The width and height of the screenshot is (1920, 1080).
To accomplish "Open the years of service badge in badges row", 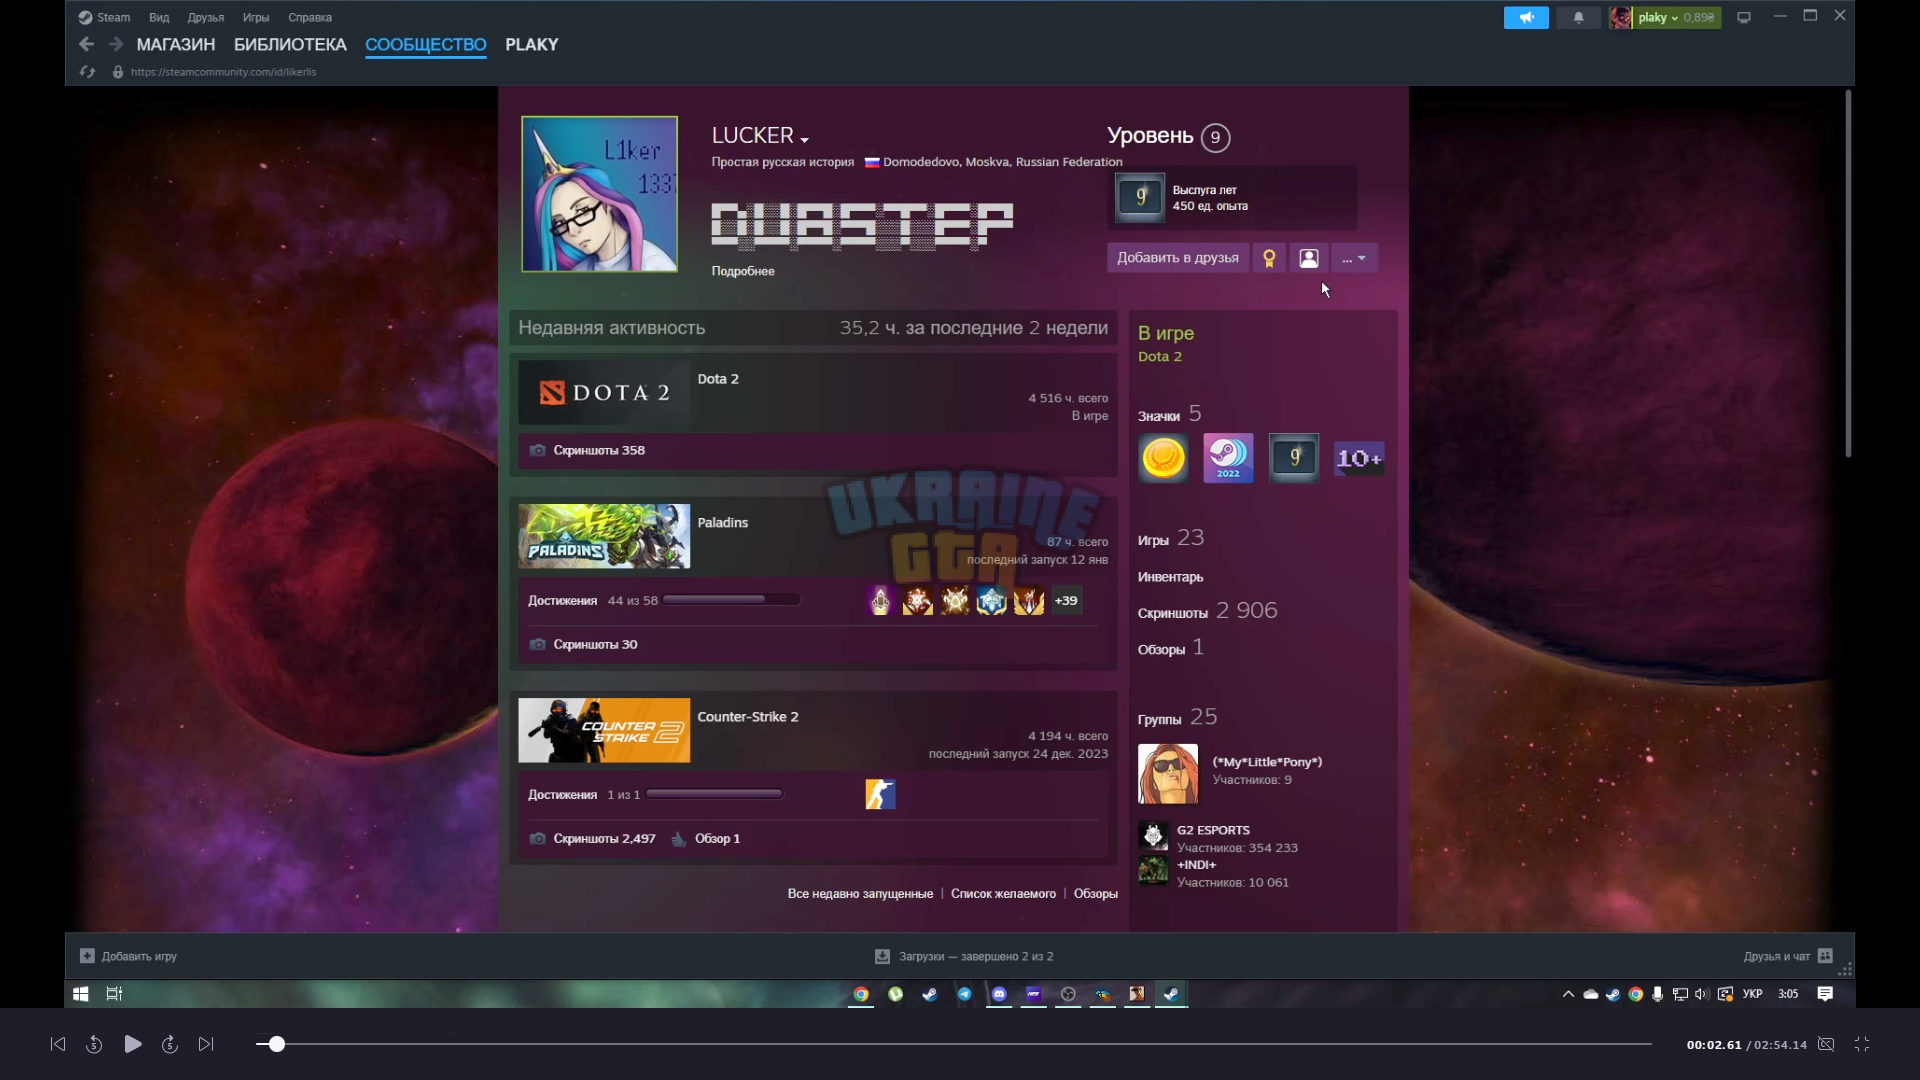I will [x=1294, y=458].
